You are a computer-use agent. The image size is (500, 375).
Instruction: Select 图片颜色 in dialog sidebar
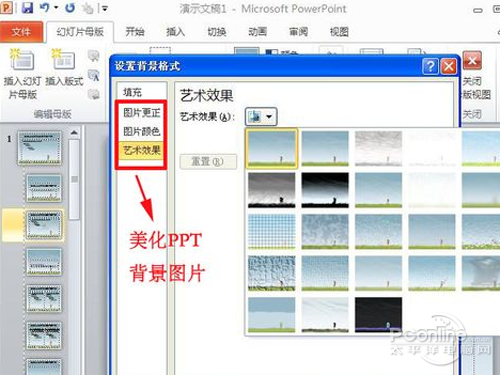click(x=141, y=131)
